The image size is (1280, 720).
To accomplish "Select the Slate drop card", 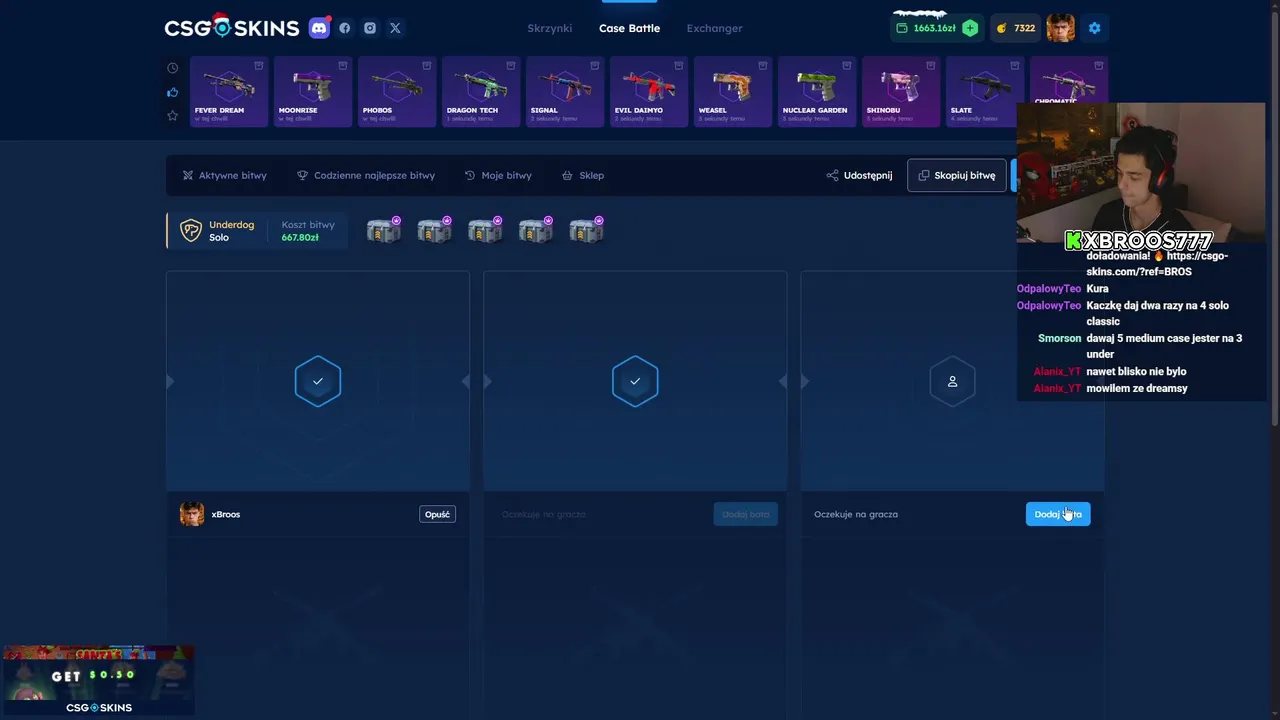I will [x=985, y=92].
